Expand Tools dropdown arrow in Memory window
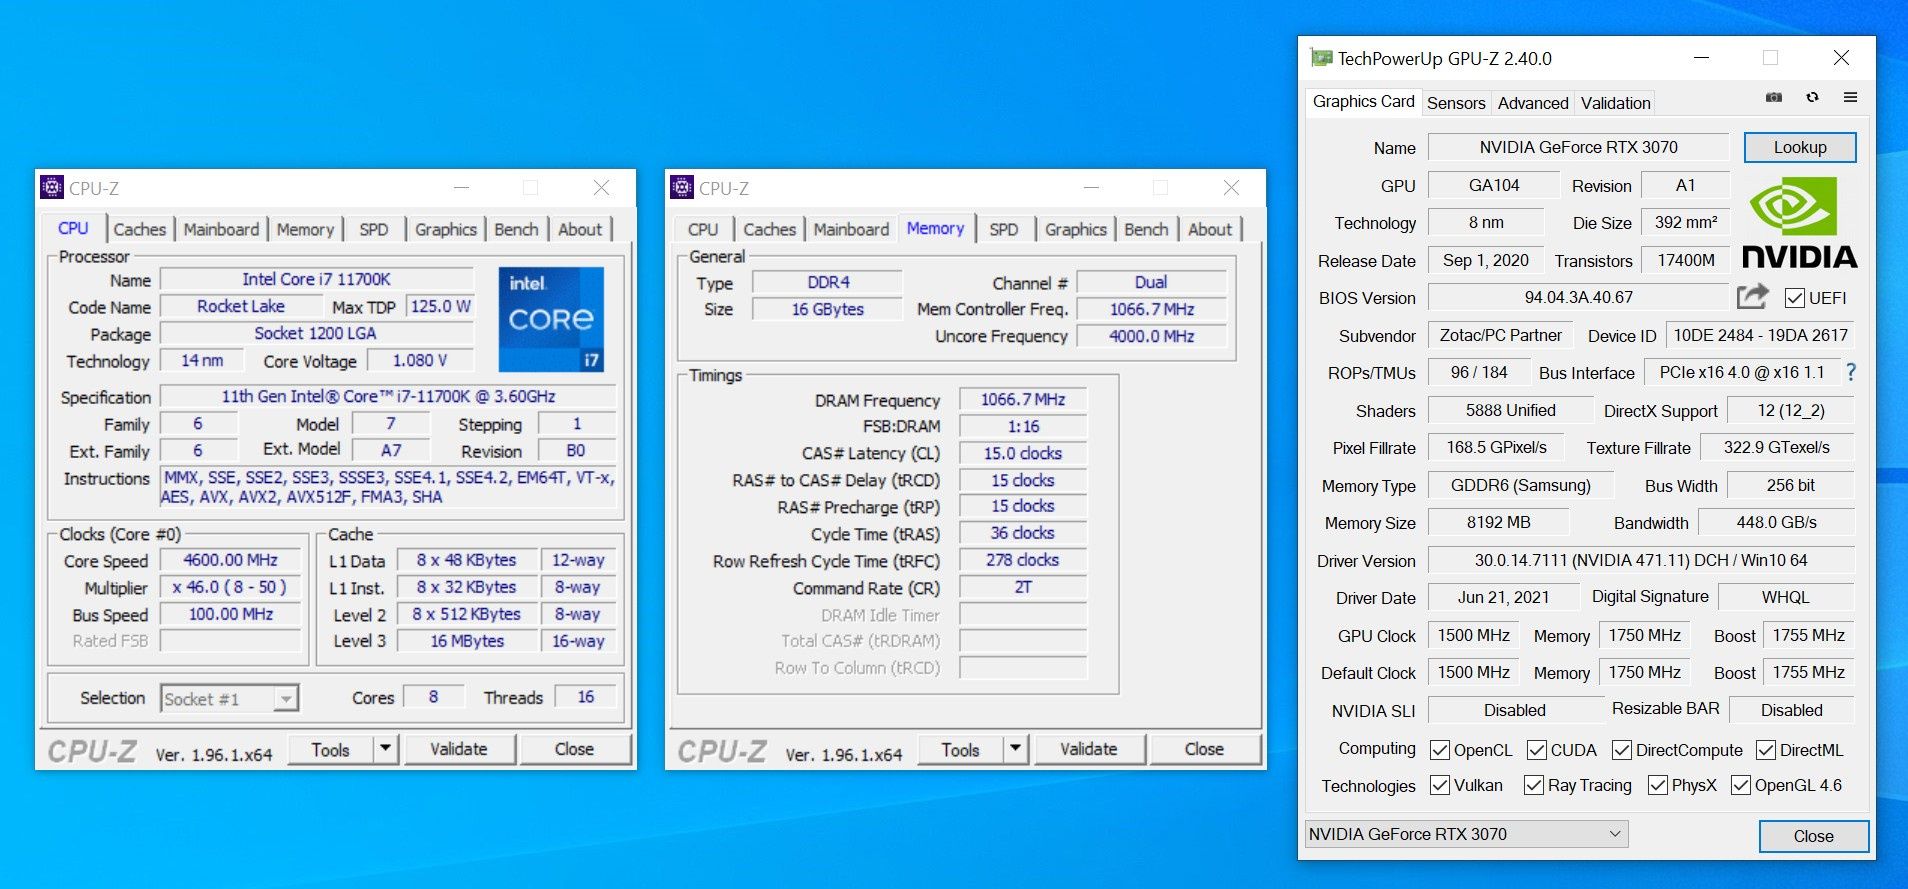The width and height of the screenshot is (1908, 889). (x=1016, y=749)
